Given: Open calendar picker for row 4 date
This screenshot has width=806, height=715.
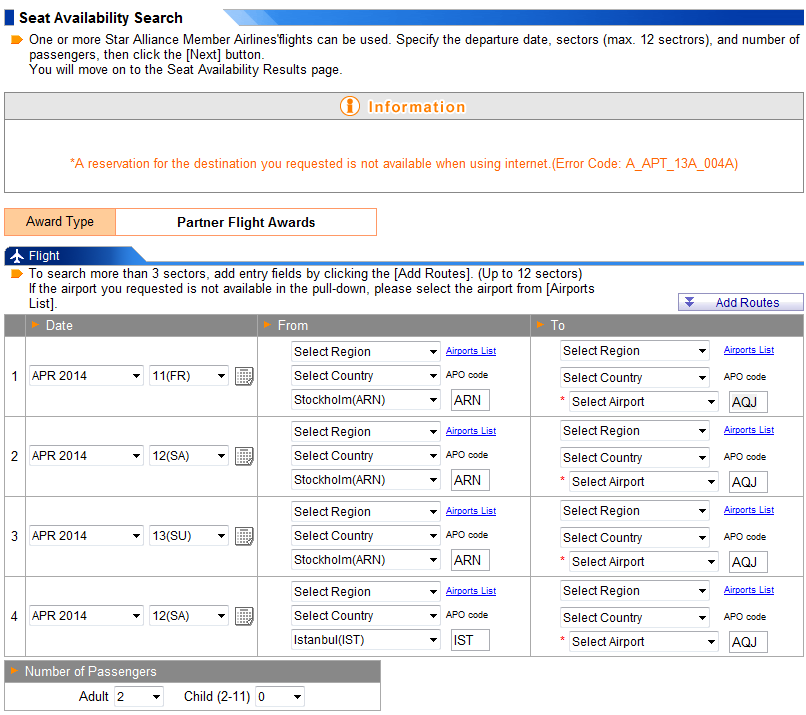Looking at the screenshot, I should tap(243, 616).
